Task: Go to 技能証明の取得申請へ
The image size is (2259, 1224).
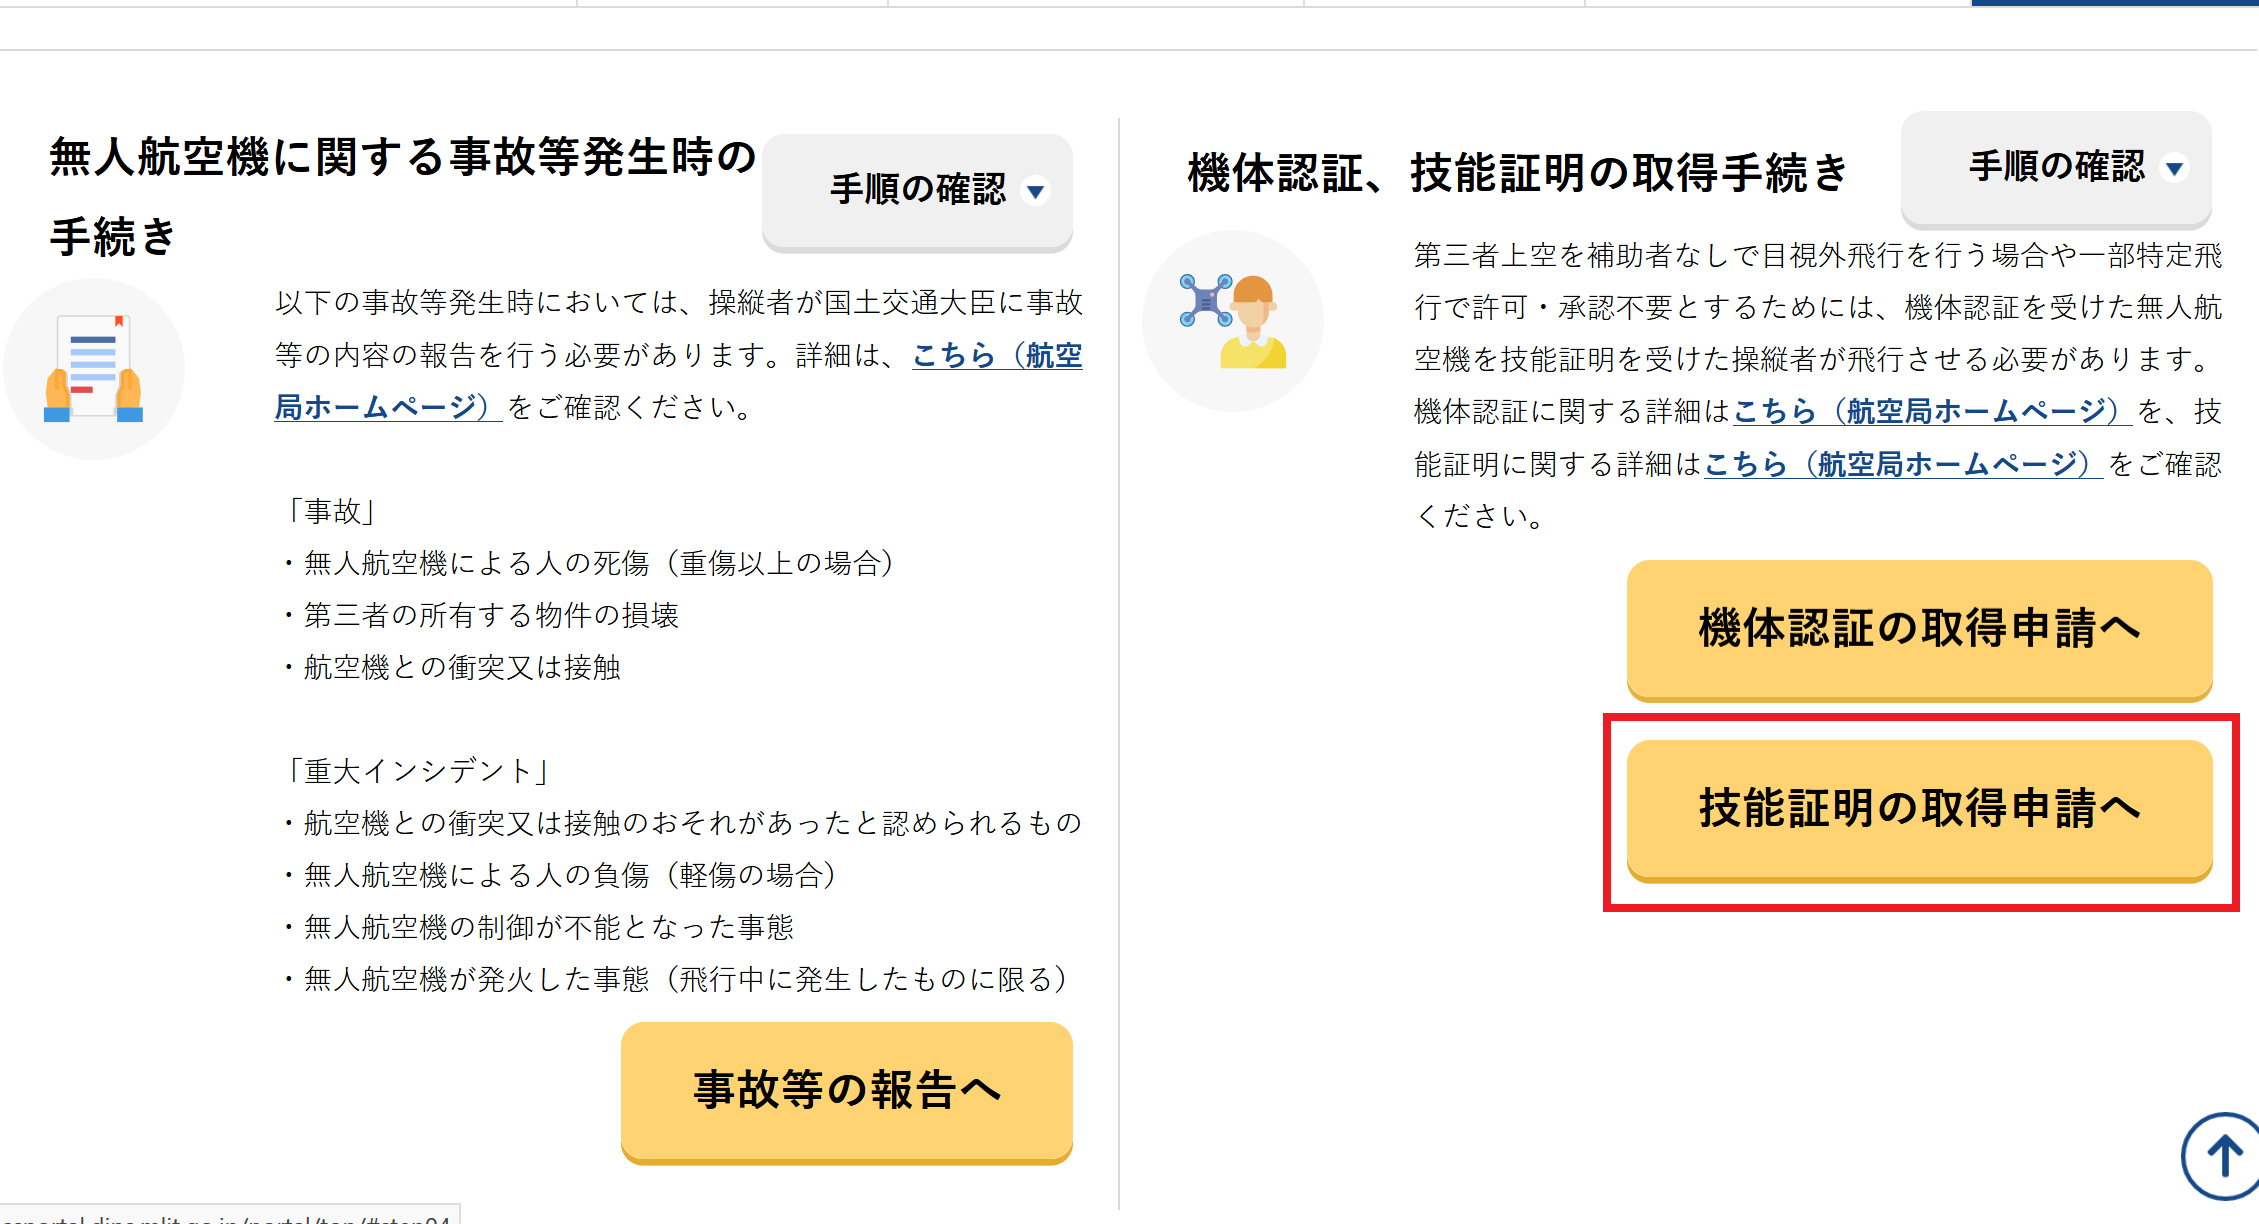Action: [x=1919, y=809]
